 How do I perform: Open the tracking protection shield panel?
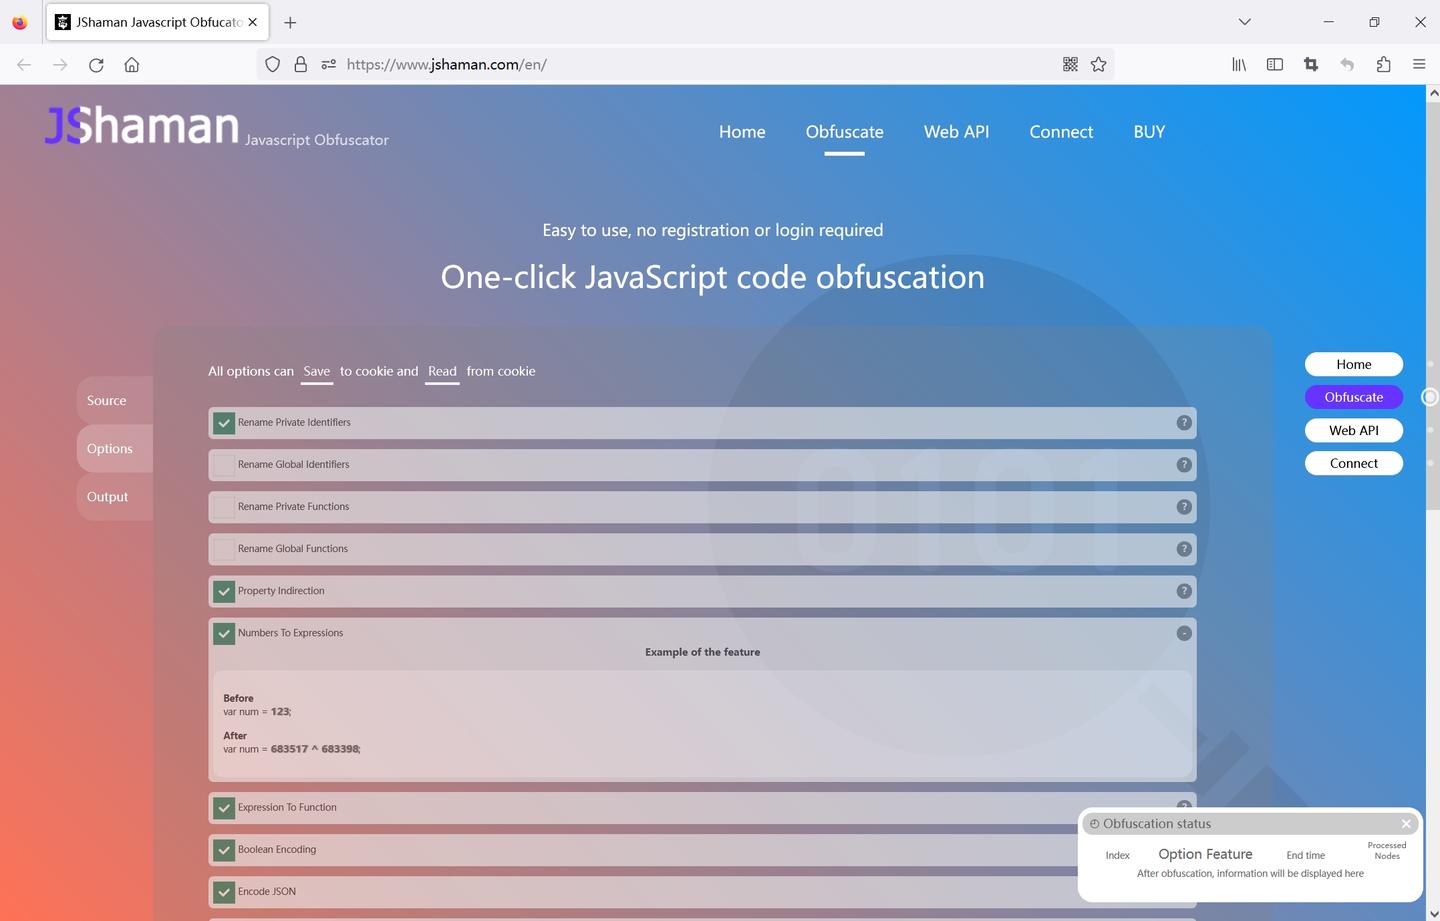point(272,64)
